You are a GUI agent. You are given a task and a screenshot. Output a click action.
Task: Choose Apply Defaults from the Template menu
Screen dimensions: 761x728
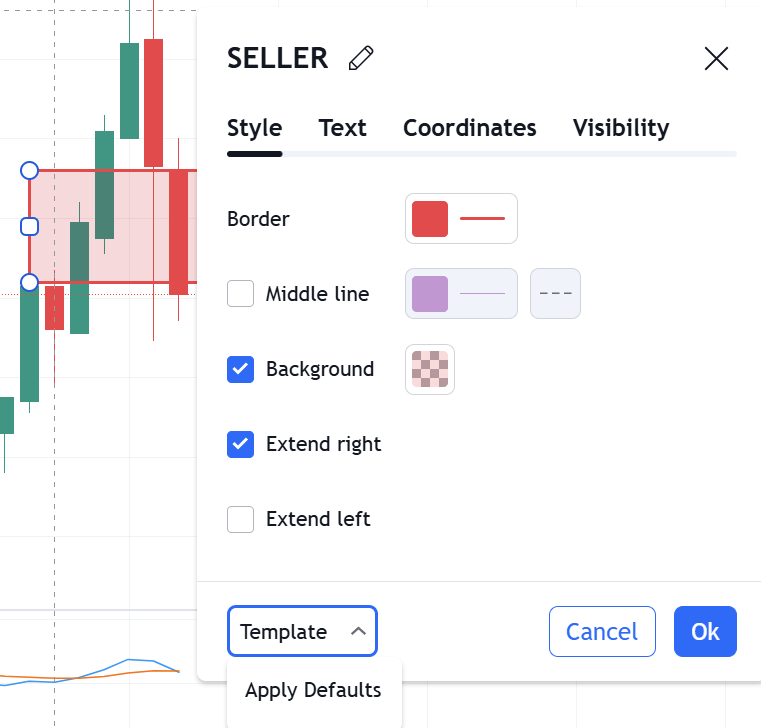[x=313, y=690]
